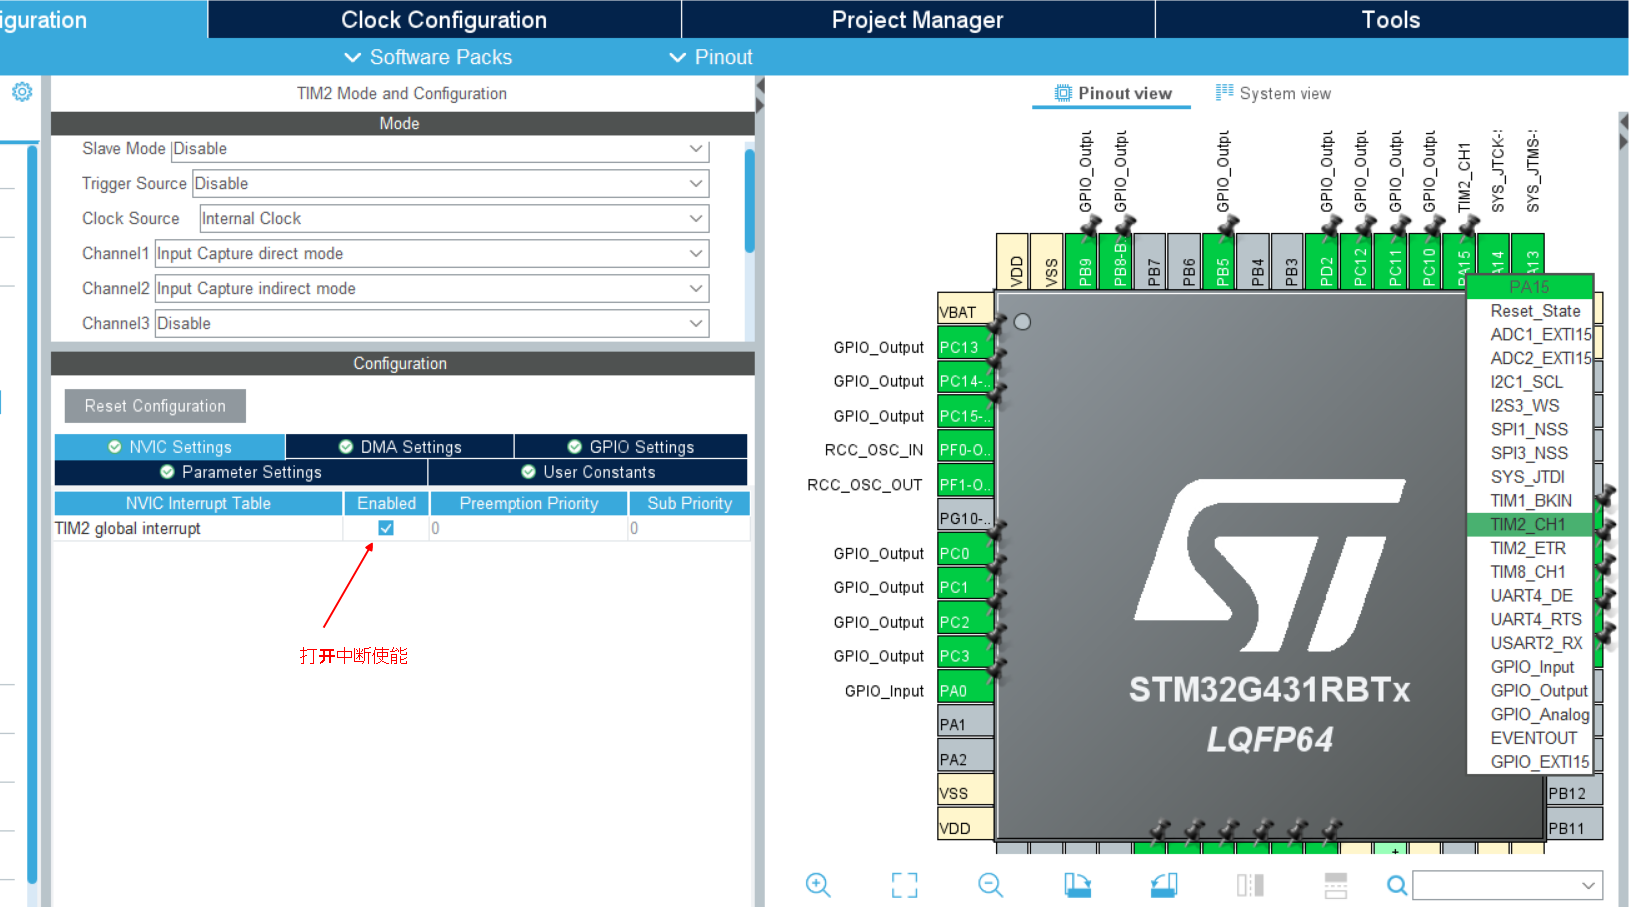Click the Reset Configuration button
This screenshot has width=1640, height=907.
[155, 406]
